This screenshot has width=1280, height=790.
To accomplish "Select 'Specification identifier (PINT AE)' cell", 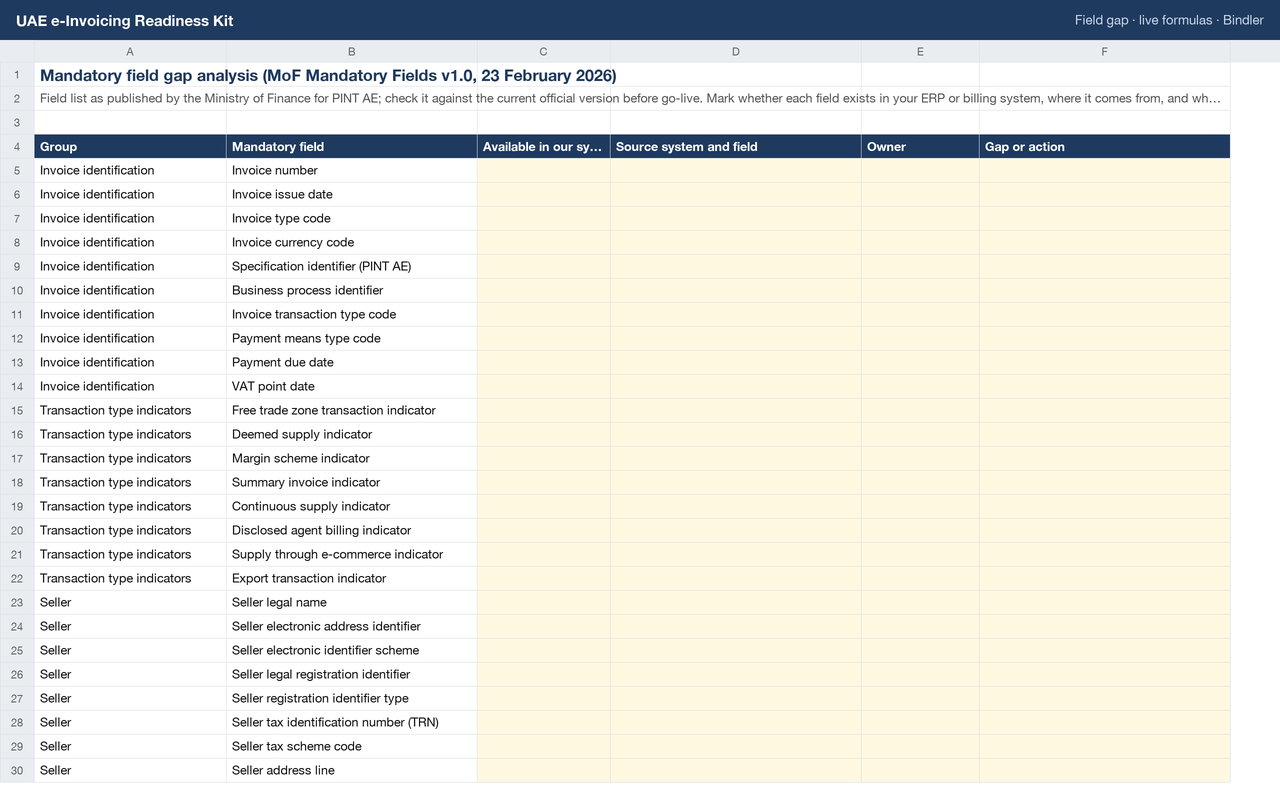I will pos(351,266).
